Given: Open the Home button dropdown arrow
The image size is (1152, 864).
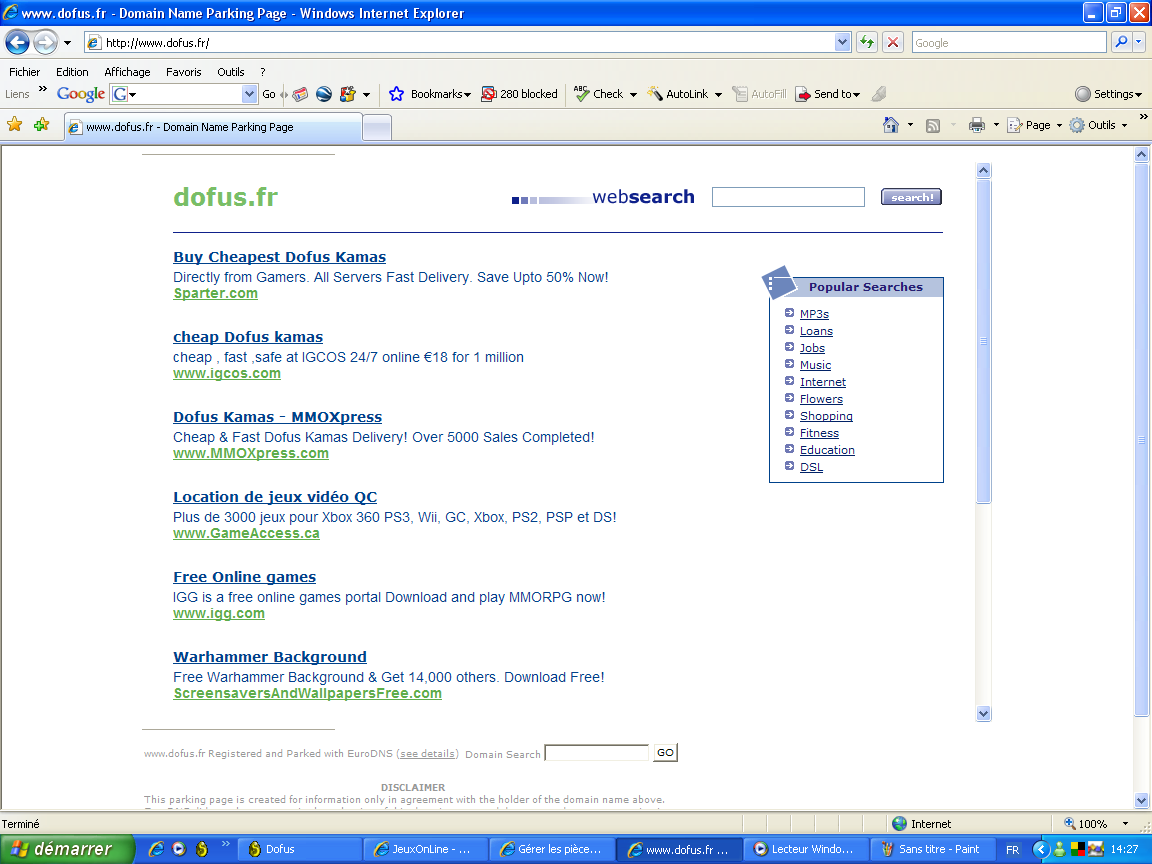Looking at the screenshot, I should click(911, 125).
